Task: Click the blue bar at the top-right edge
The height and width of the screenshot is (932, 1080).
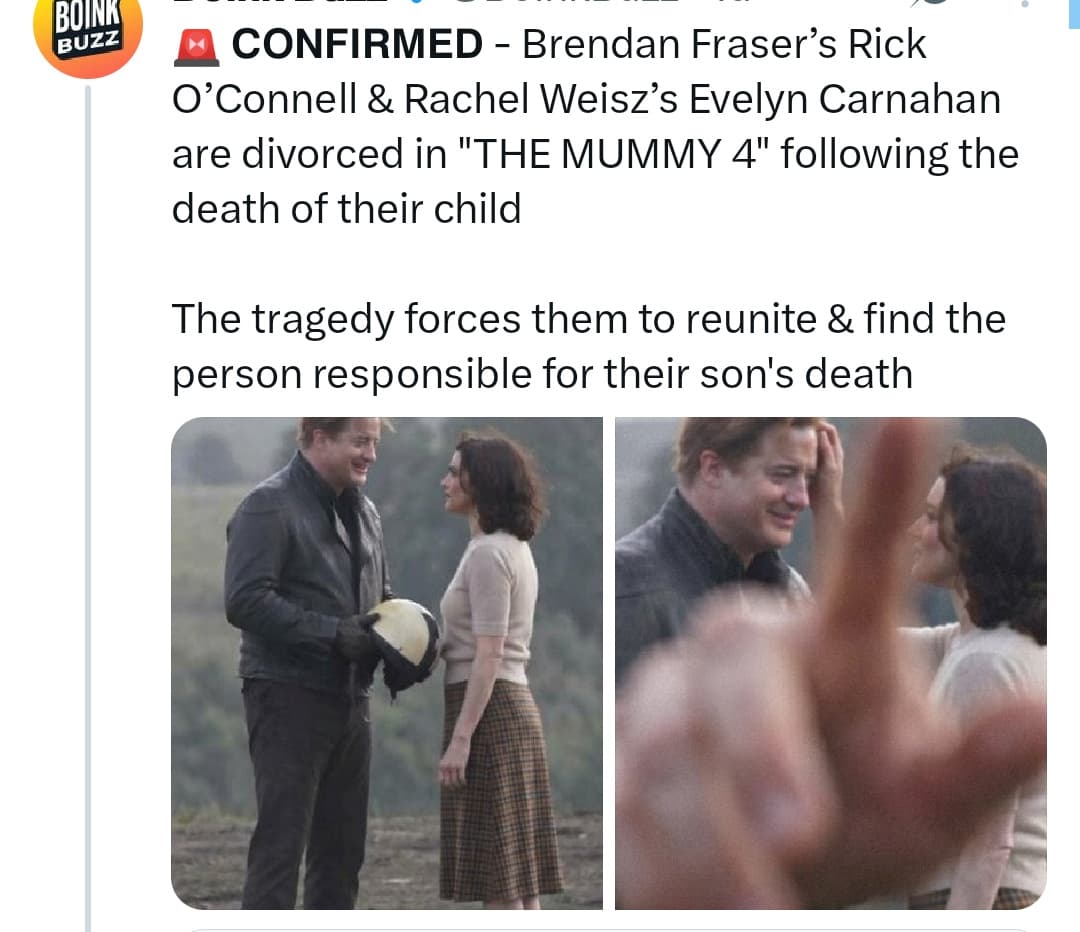Action: click(x=1074, y=14)
